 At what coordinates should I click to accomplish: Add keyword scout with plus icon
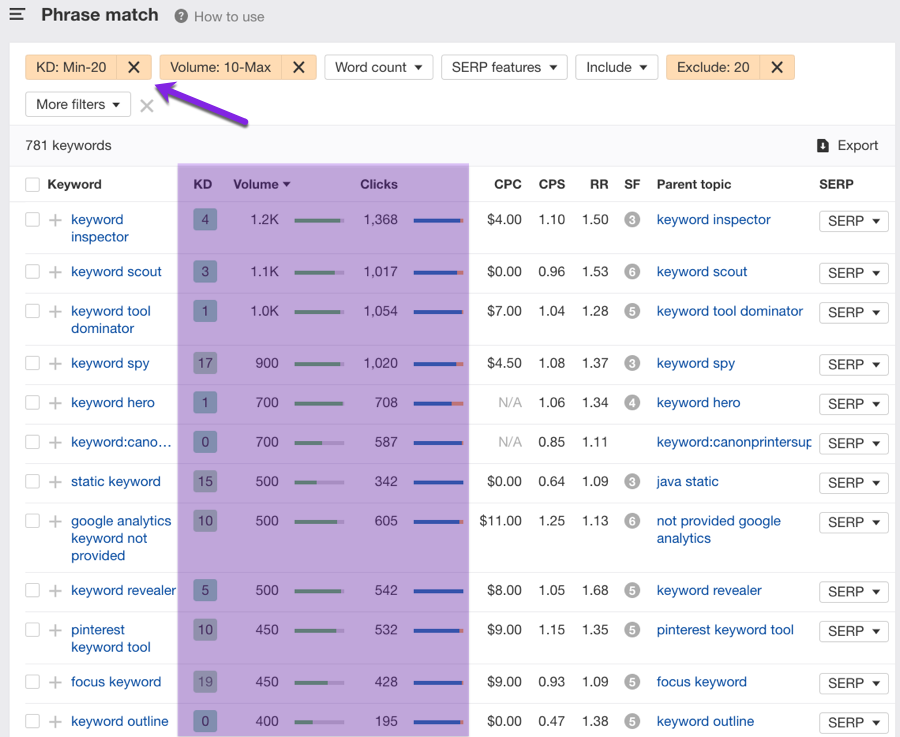[x=55, y=272]
